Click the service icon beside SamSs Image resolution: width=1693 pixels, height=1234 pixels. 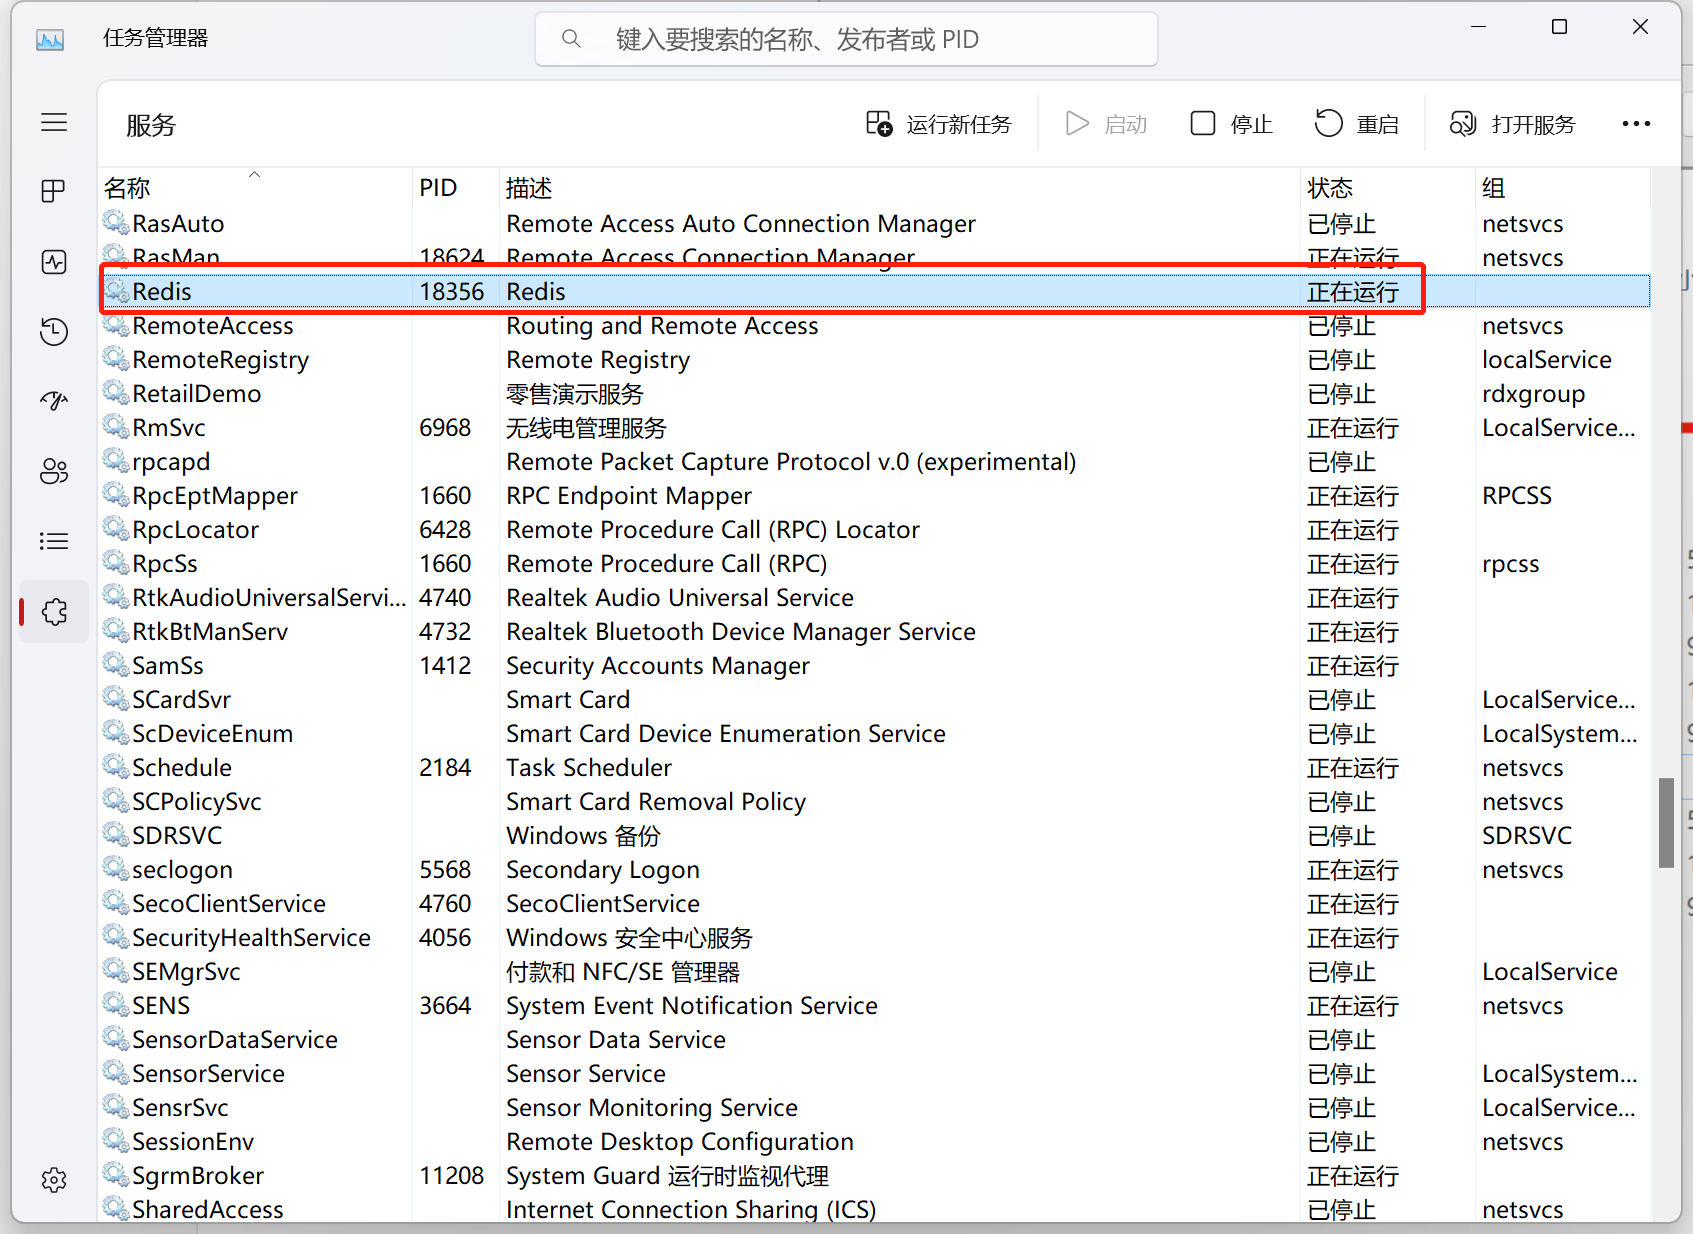coord(116,664)
